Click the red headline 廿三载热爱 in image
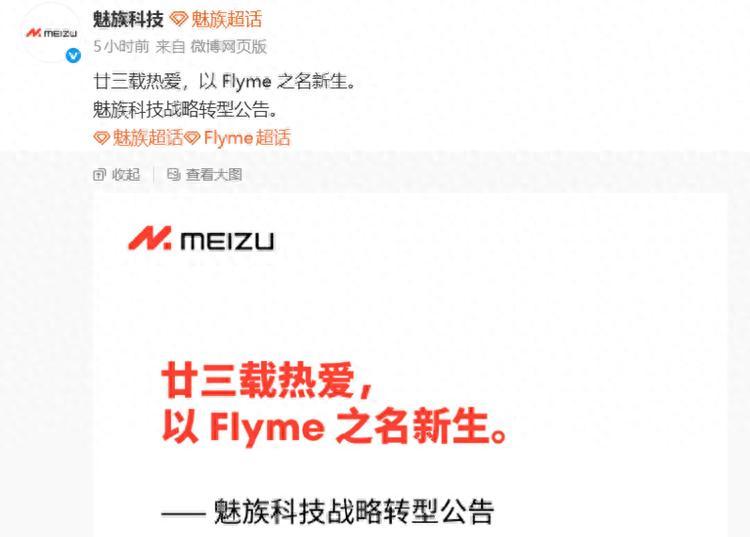 click(268, 380)
